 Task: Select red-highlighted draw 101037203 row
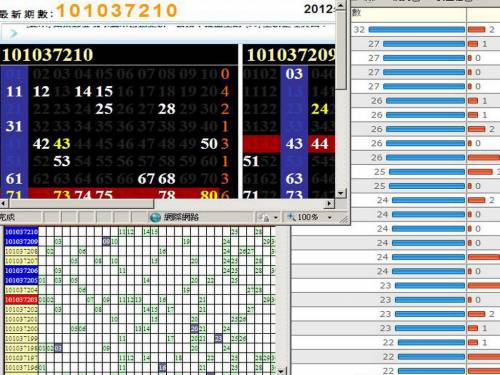[21, 300]
